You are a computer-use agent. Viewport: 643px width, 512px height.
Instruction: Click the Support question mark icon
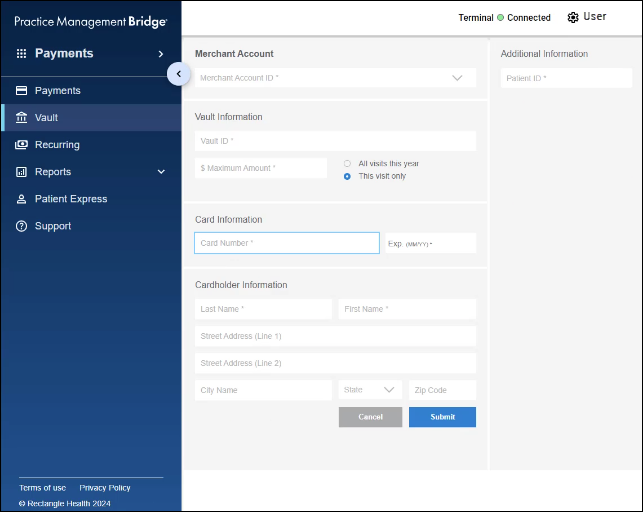(21, 226)
